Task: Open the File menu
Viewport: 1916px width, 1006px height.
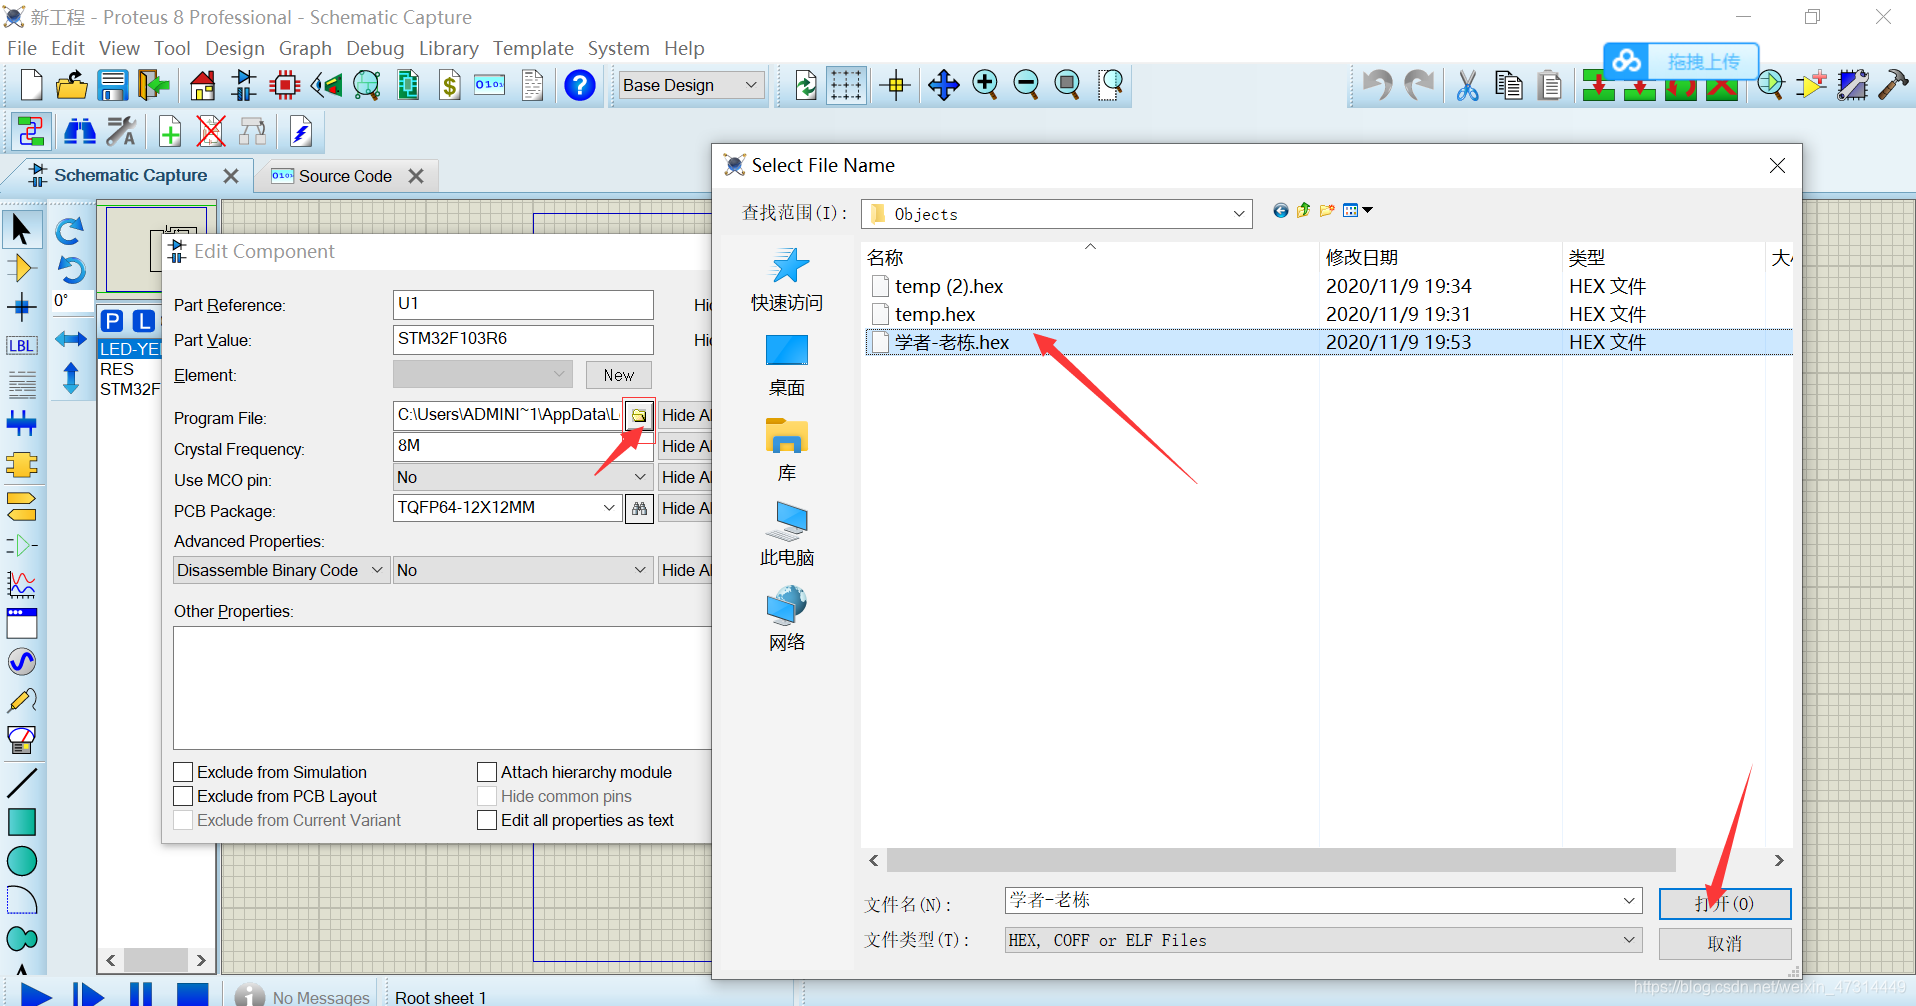Action: [22, 48]
